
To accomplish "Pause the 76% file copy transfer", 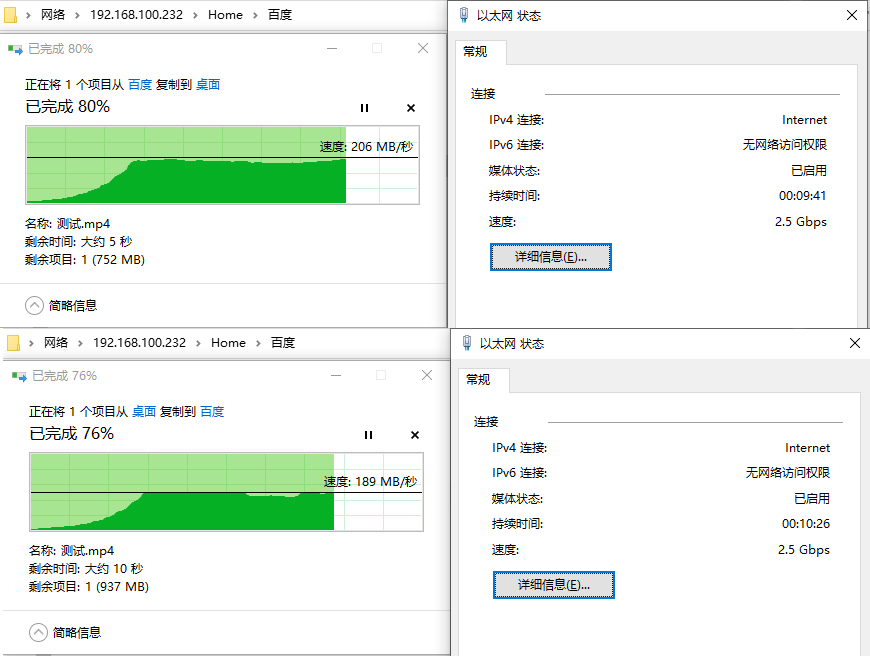I will click(x=368, y=435).
